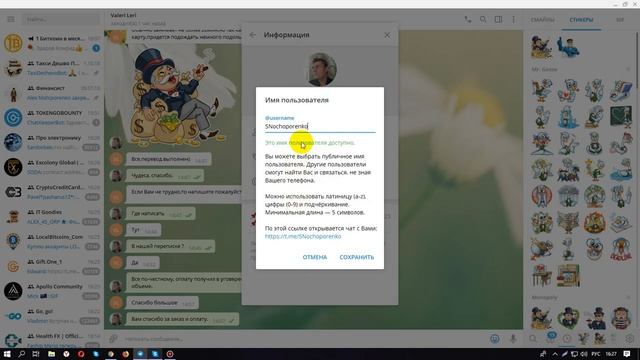The width and height of the screenshot is (640, 360).
Task: Switch to the СТИКЕРЫ tab
Action: [581, 20]
